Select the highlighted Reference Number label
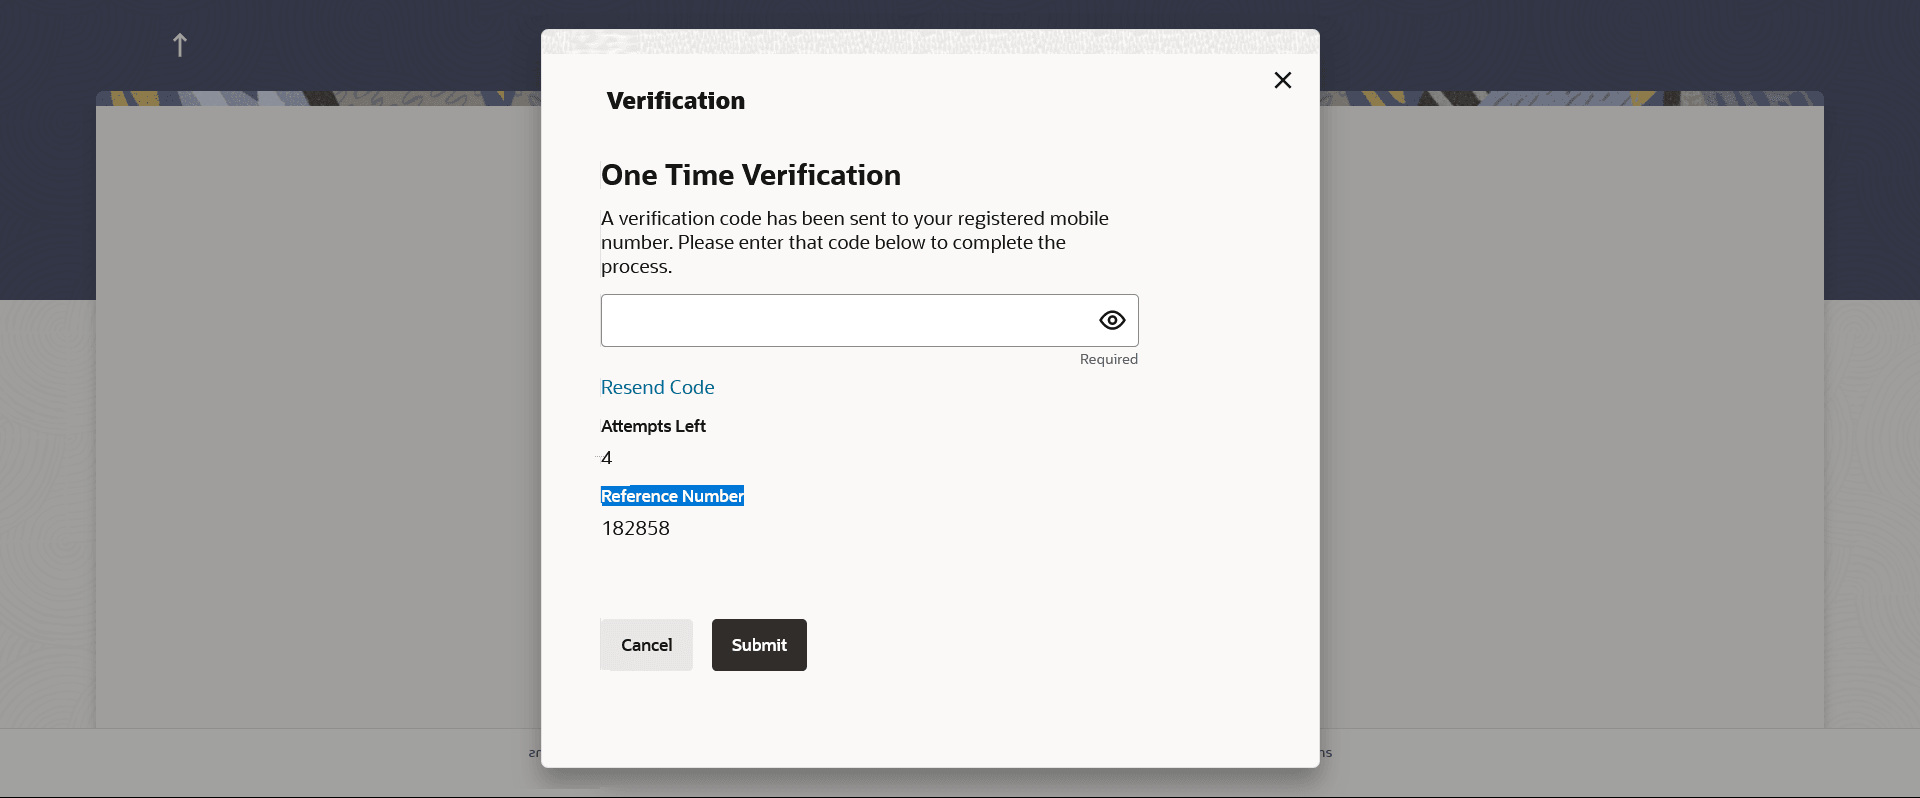The width and height of the screenshot is (1920, 798). [672, 496]
